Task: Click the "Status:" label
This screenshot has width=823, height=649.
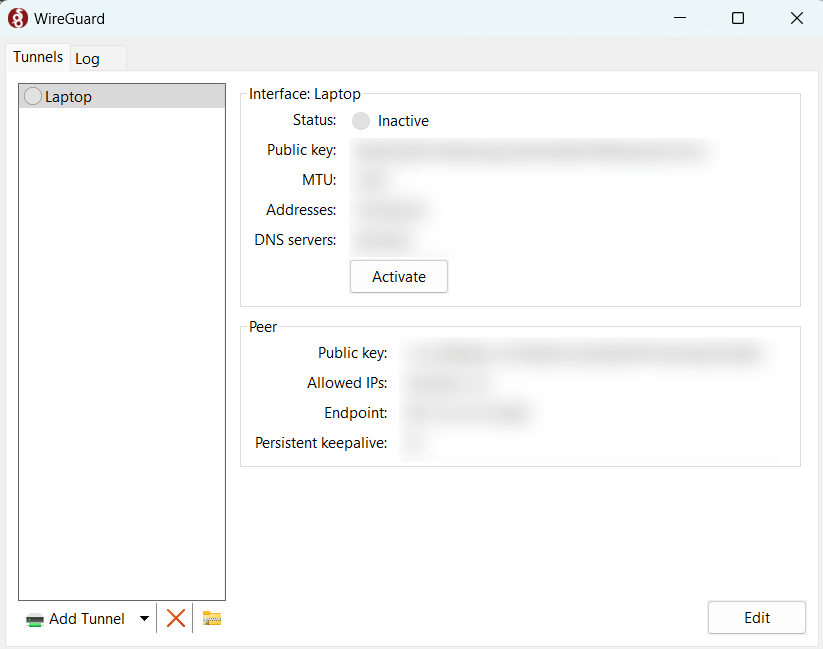Action: pos(314,120)
